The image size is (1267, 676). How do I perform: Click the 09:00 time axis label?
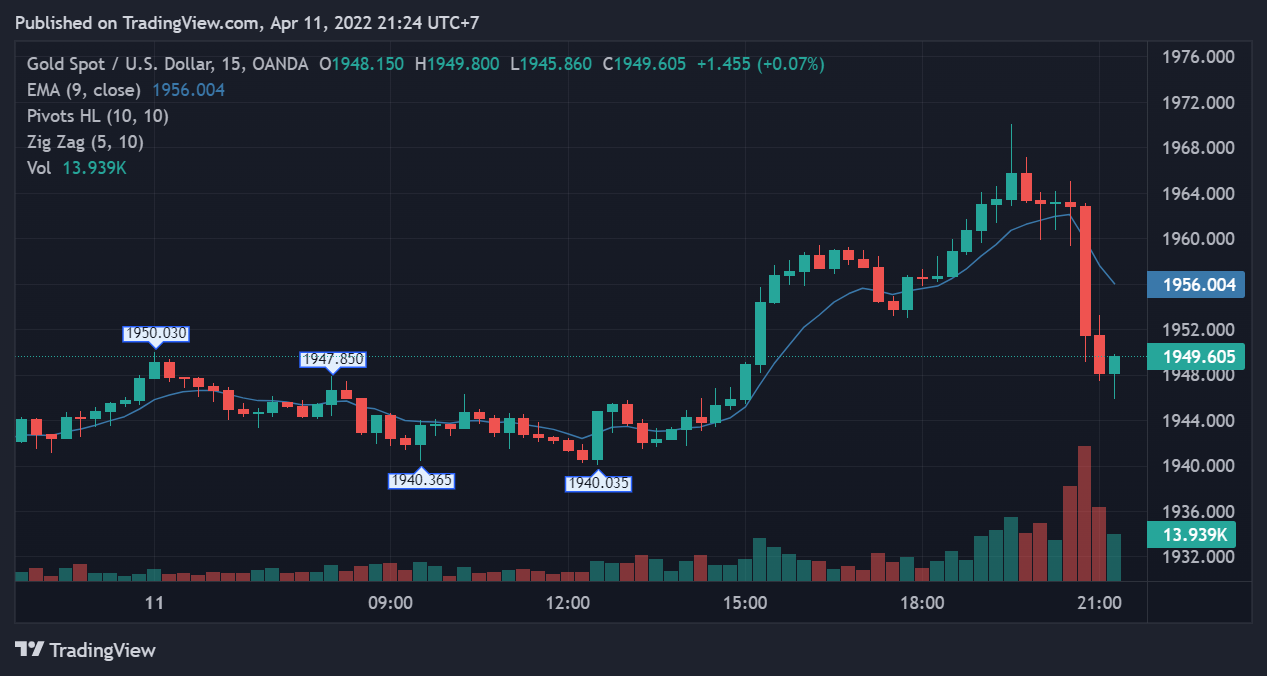pyautogui.click(x=390, y=603)
